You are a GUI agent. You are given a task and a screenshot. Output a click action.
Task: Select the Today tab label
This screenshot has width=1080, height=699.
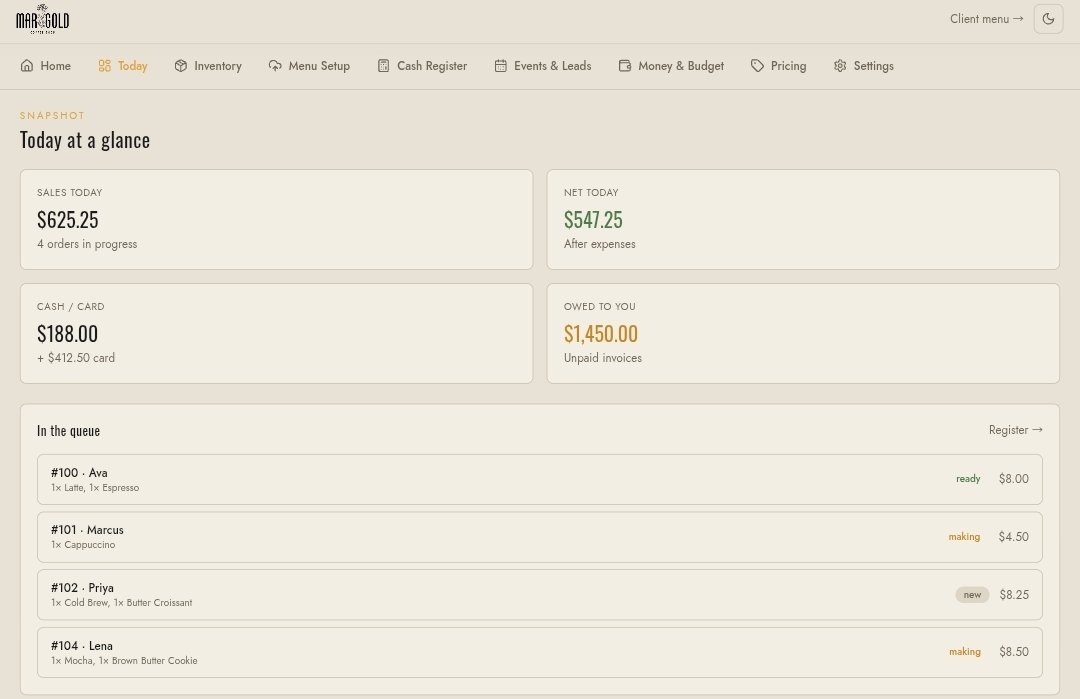132,66
